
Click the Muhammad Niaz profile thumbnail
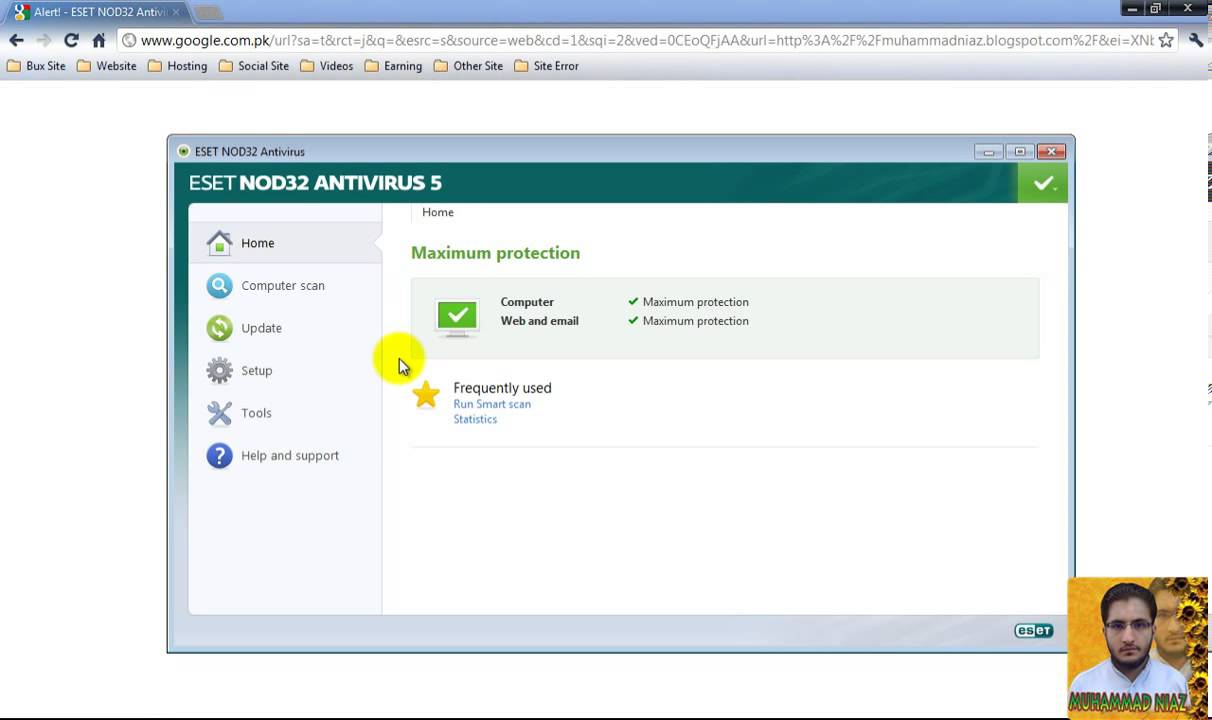click(1138, 647)
